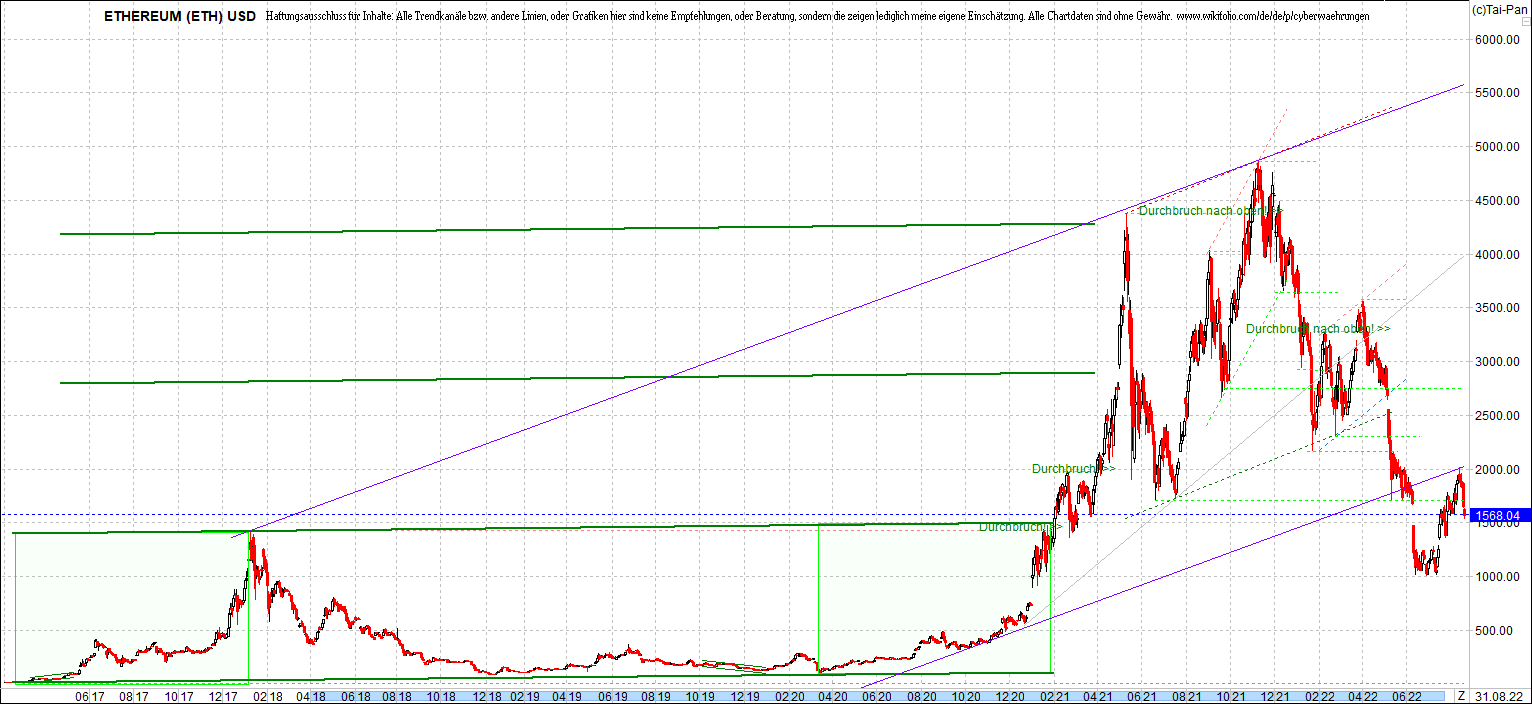Click the 12'20 label on time axis
The image size is (1532, 704).
tap(1011, 696)
